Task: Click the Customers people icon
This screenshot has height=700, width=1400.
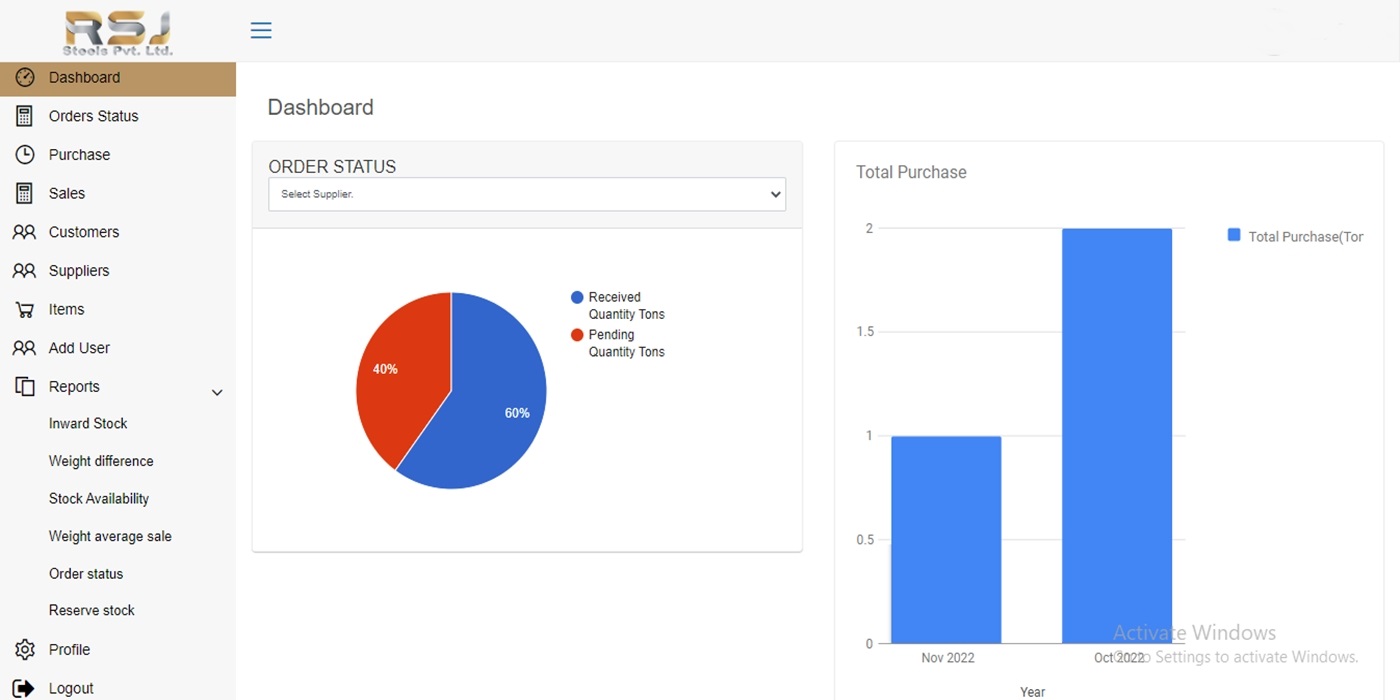Action: (25, 232)
